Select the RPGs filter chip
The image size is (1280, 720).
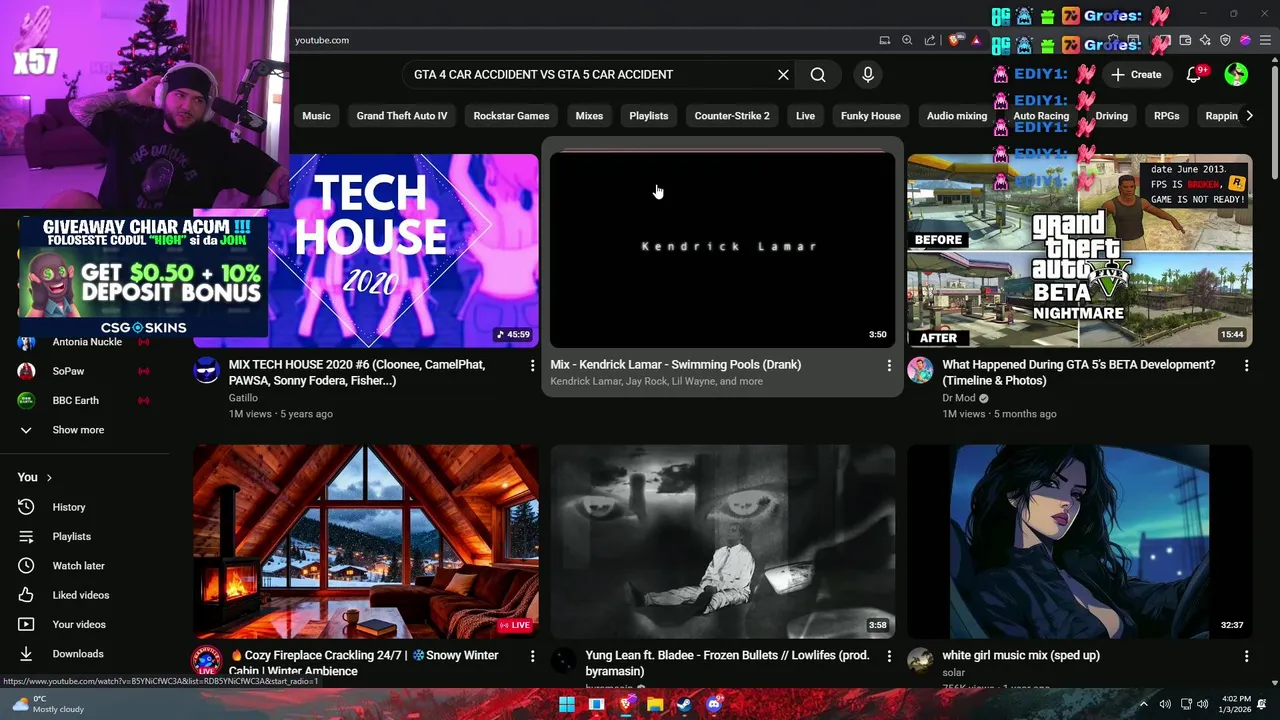[1166, 116]
